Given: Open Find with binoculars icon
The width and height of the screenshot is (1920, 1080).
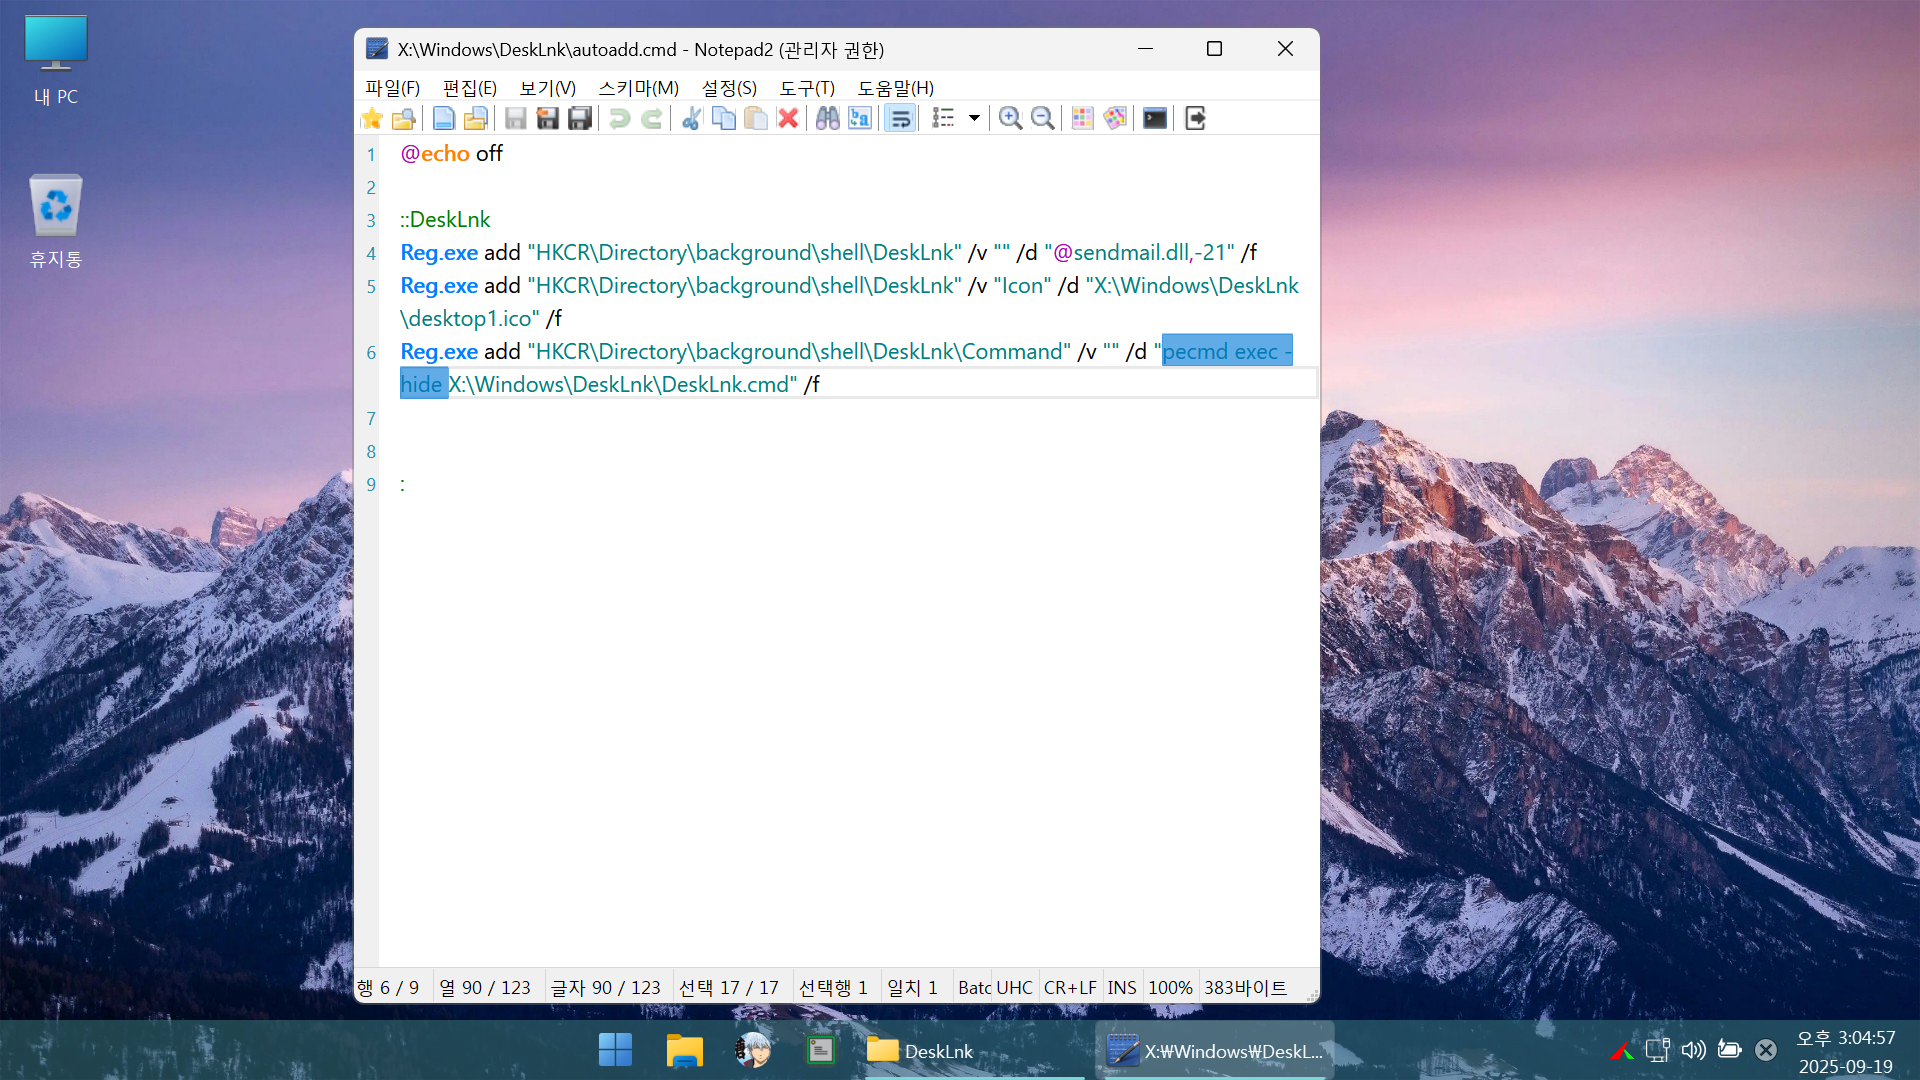Looking at the screenshot, I should pyautogui.click(x=827, y=118).
